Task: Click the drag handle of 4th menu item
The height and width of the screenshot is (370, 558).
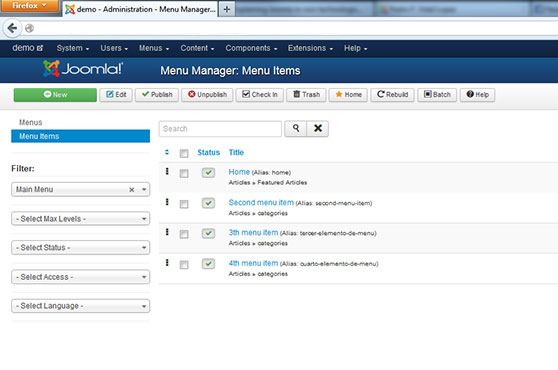Action: click(167, 263)
